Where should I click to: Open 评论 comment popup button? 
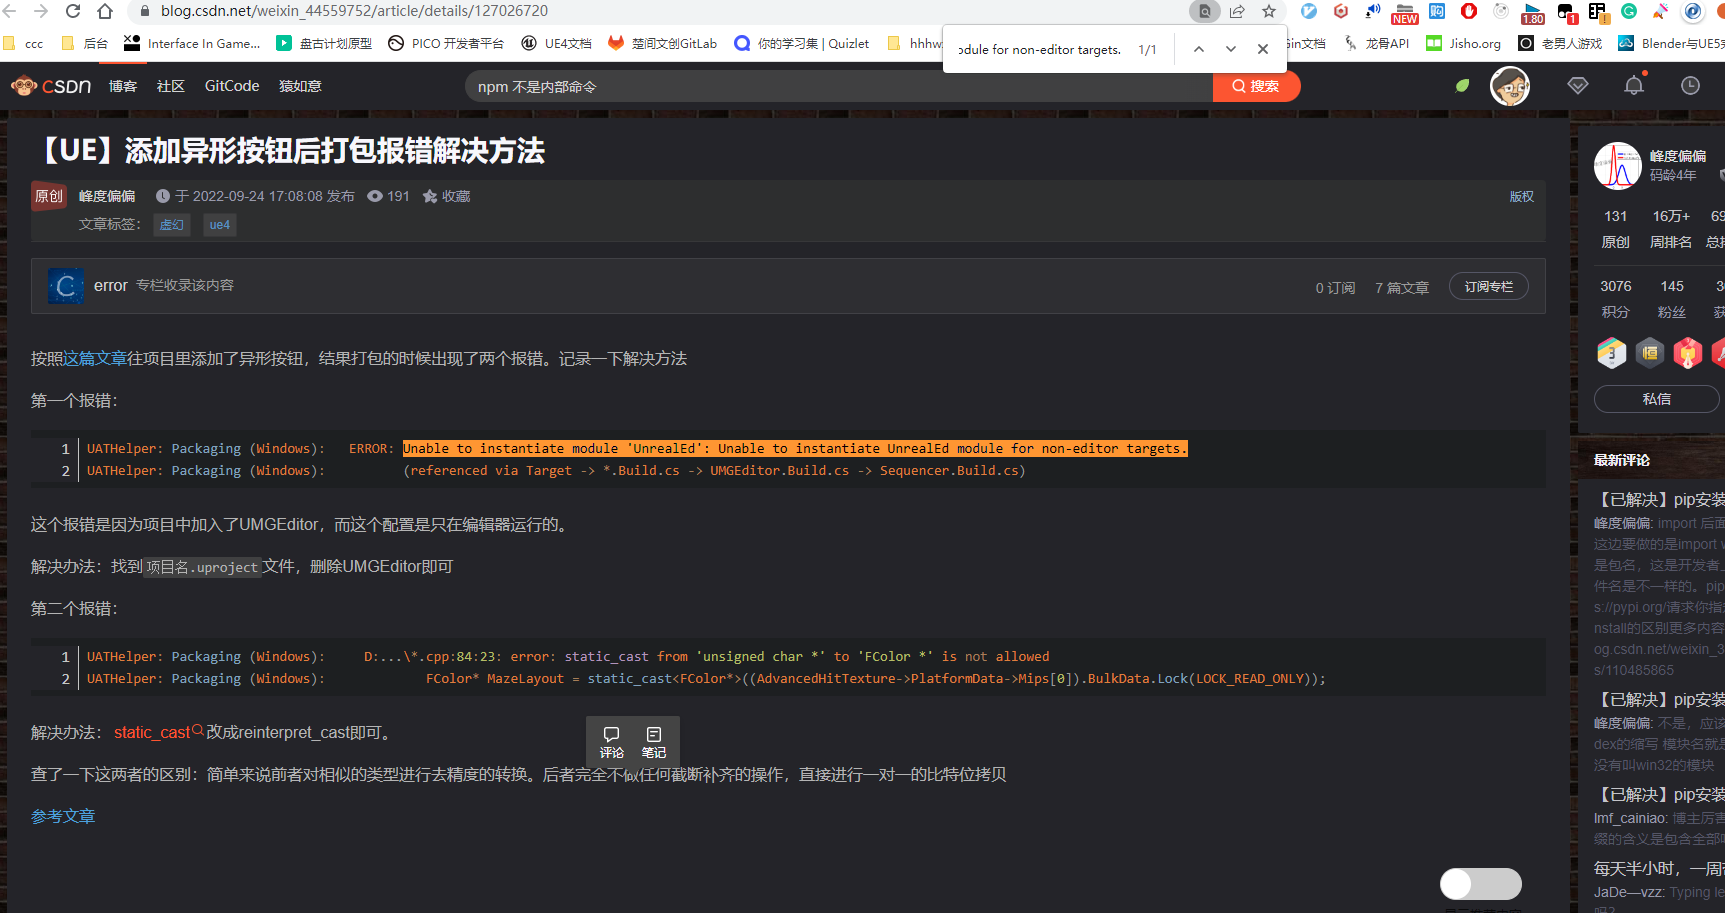click(x=612, y=742)
